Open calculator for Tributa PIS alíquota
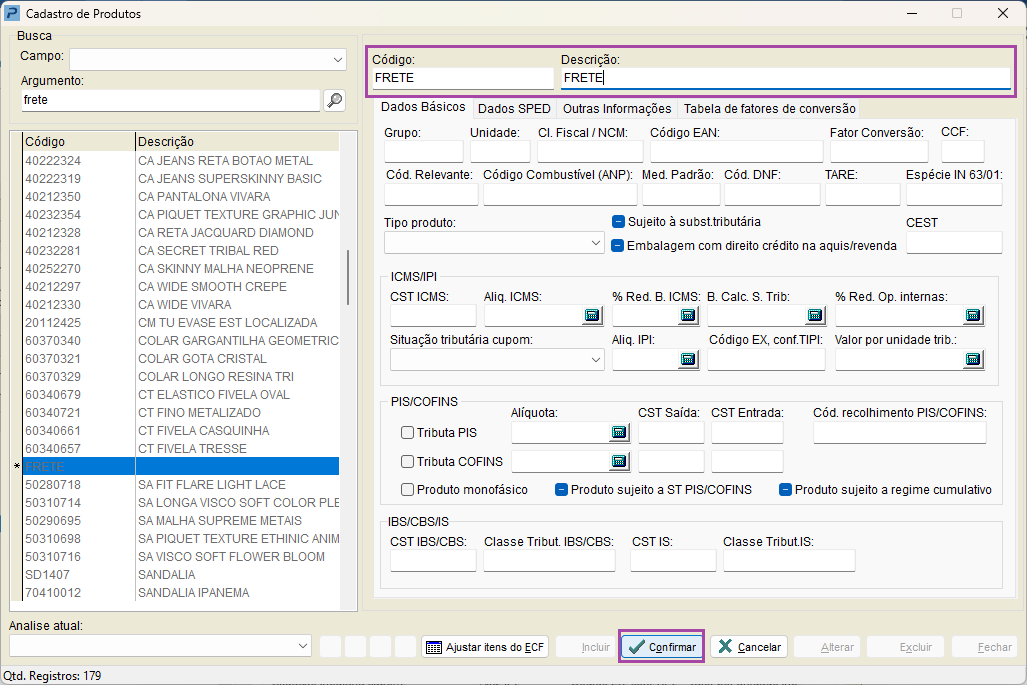1027x685 pixels. click(619, 432)
